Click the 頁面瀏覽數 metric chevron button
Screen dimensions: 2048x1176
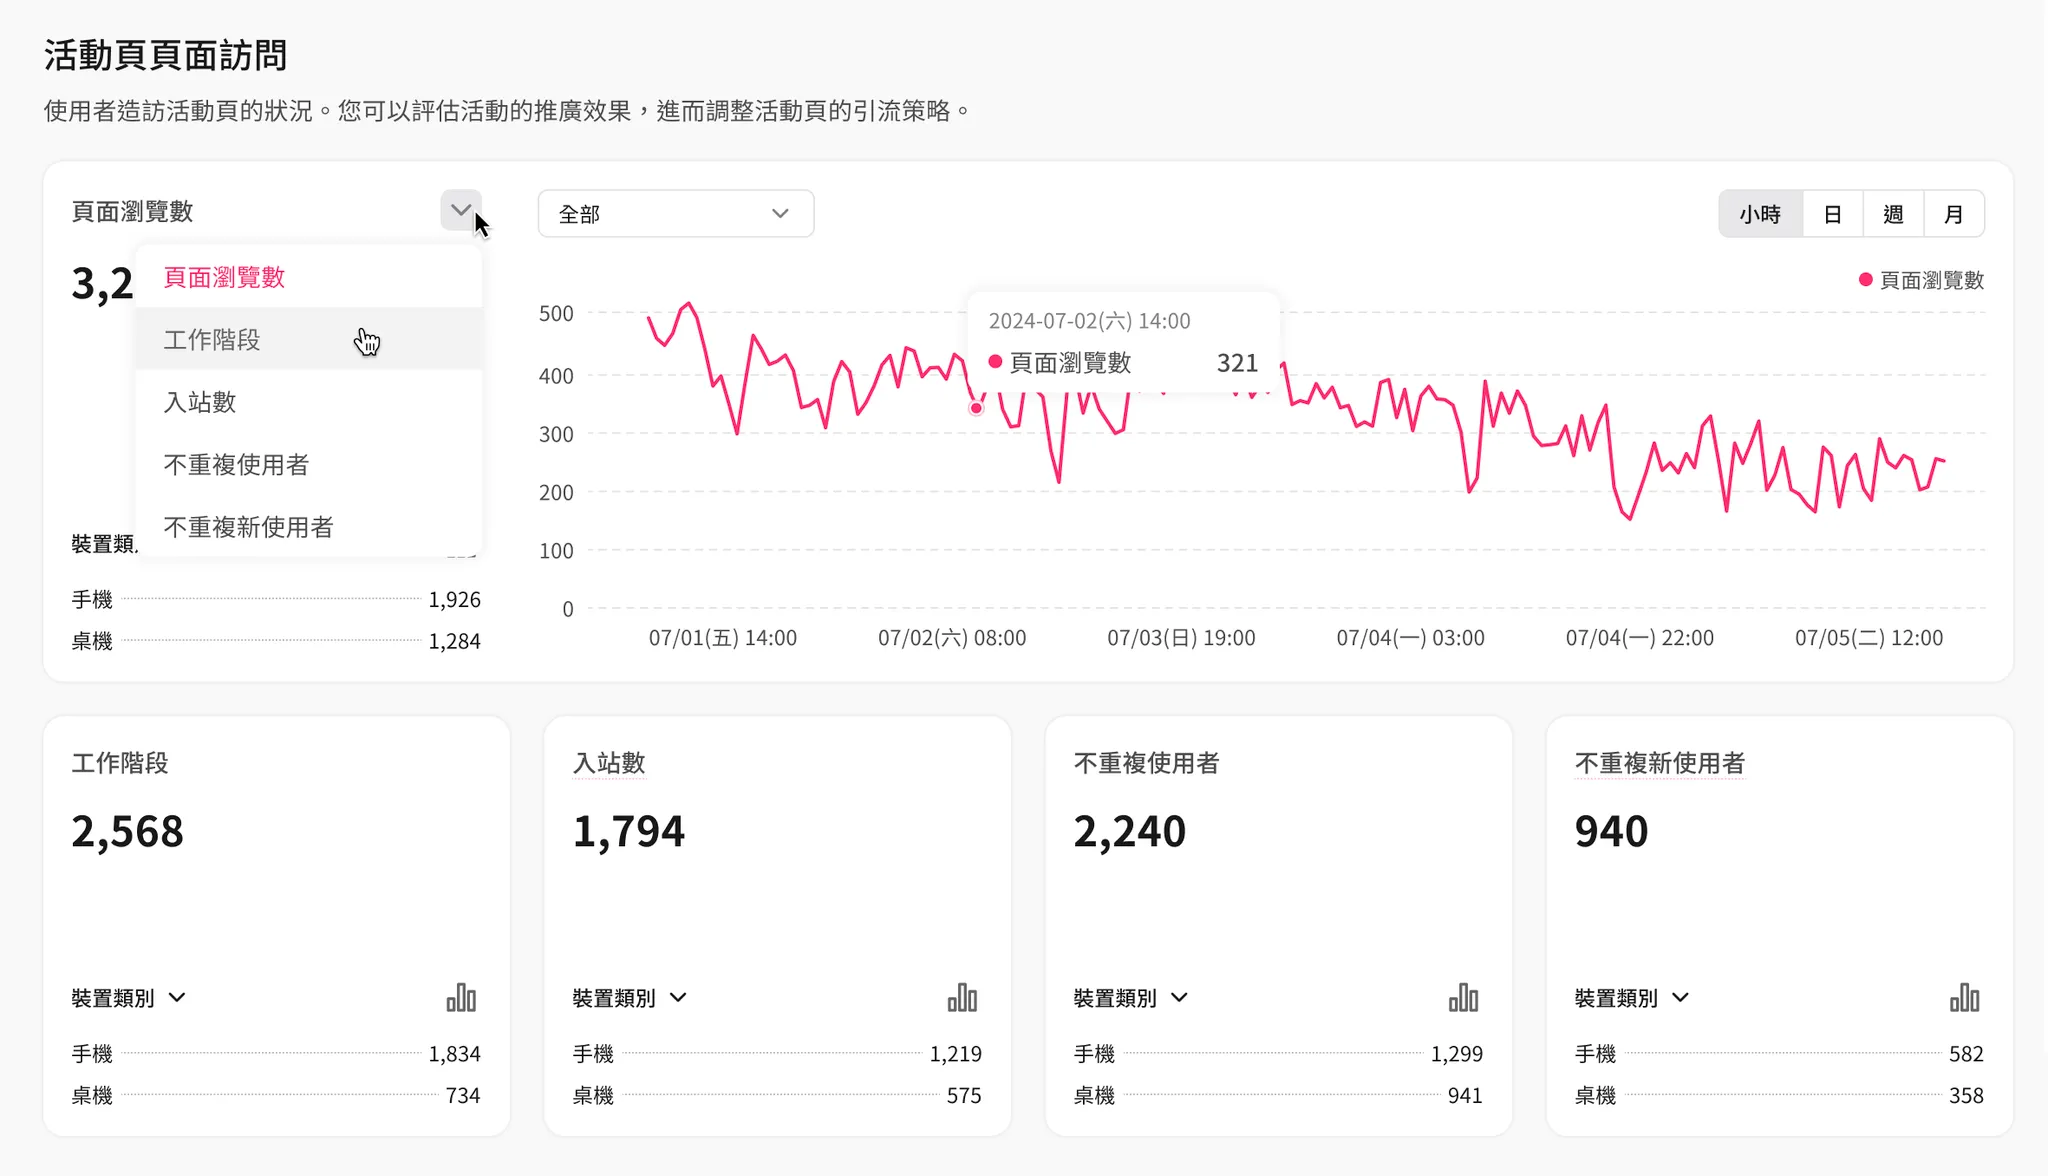pyautogui.click(x=461, y=210)
